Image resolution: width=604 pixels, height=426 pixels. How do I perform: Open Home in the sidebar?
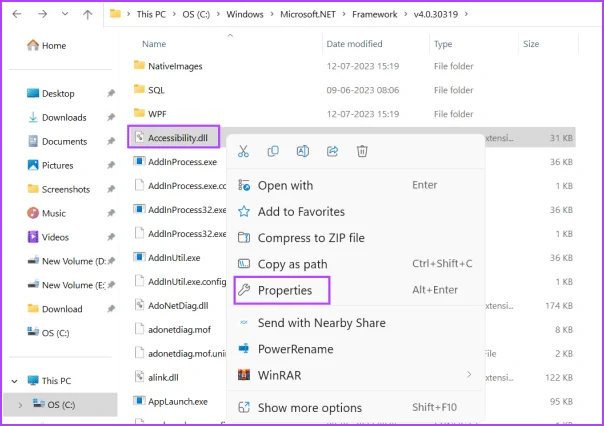(47, 45)
